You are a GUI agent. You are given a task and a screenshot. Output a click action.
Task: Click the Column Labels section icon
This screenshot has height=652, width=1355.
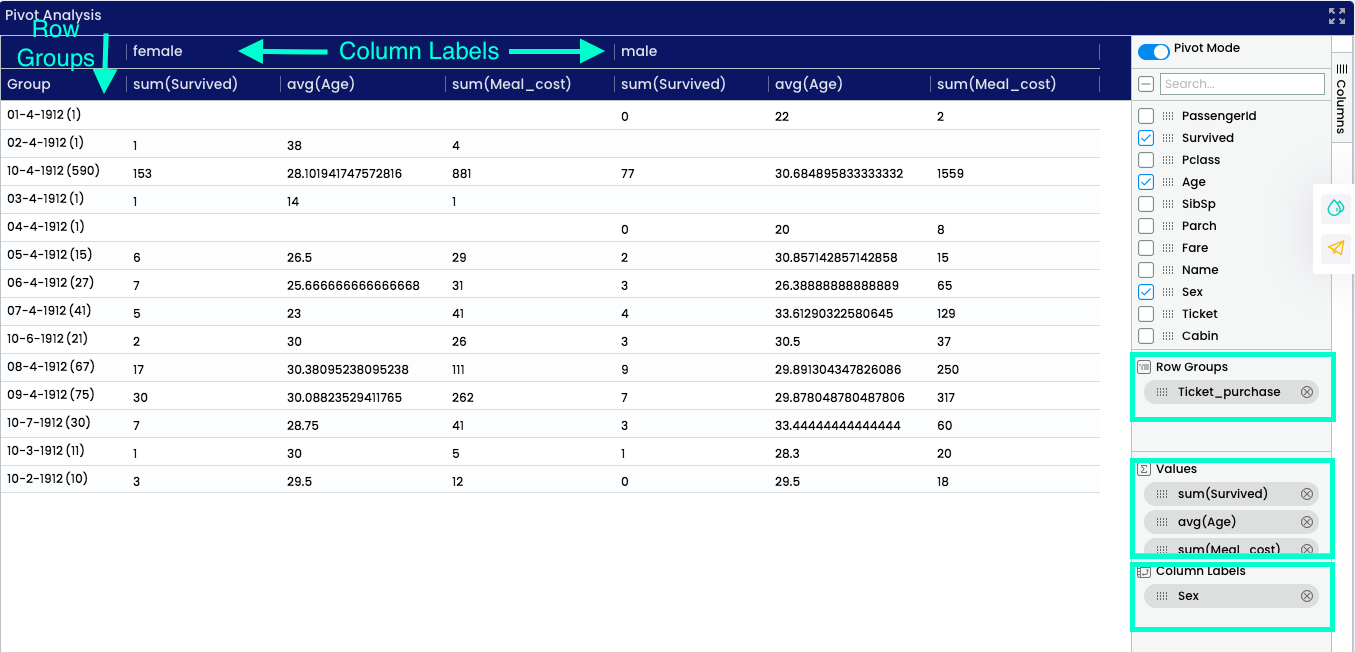coord(1144,571)
